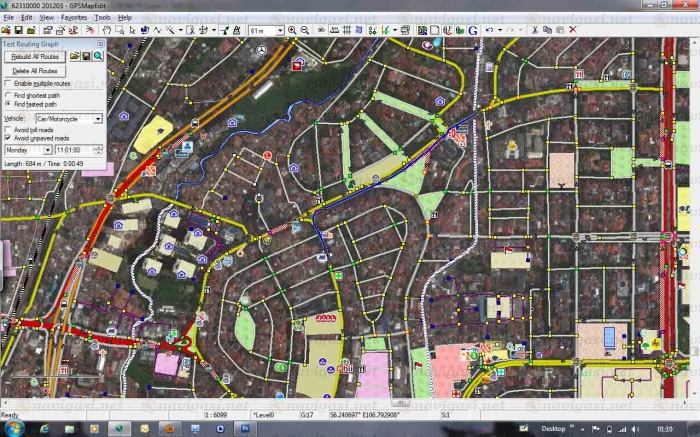Open the Vehicle Car/Motorcycle dropdown
The height and width of the screenshot is (437, 700).
pyautogui.click(x=99, y=118)
